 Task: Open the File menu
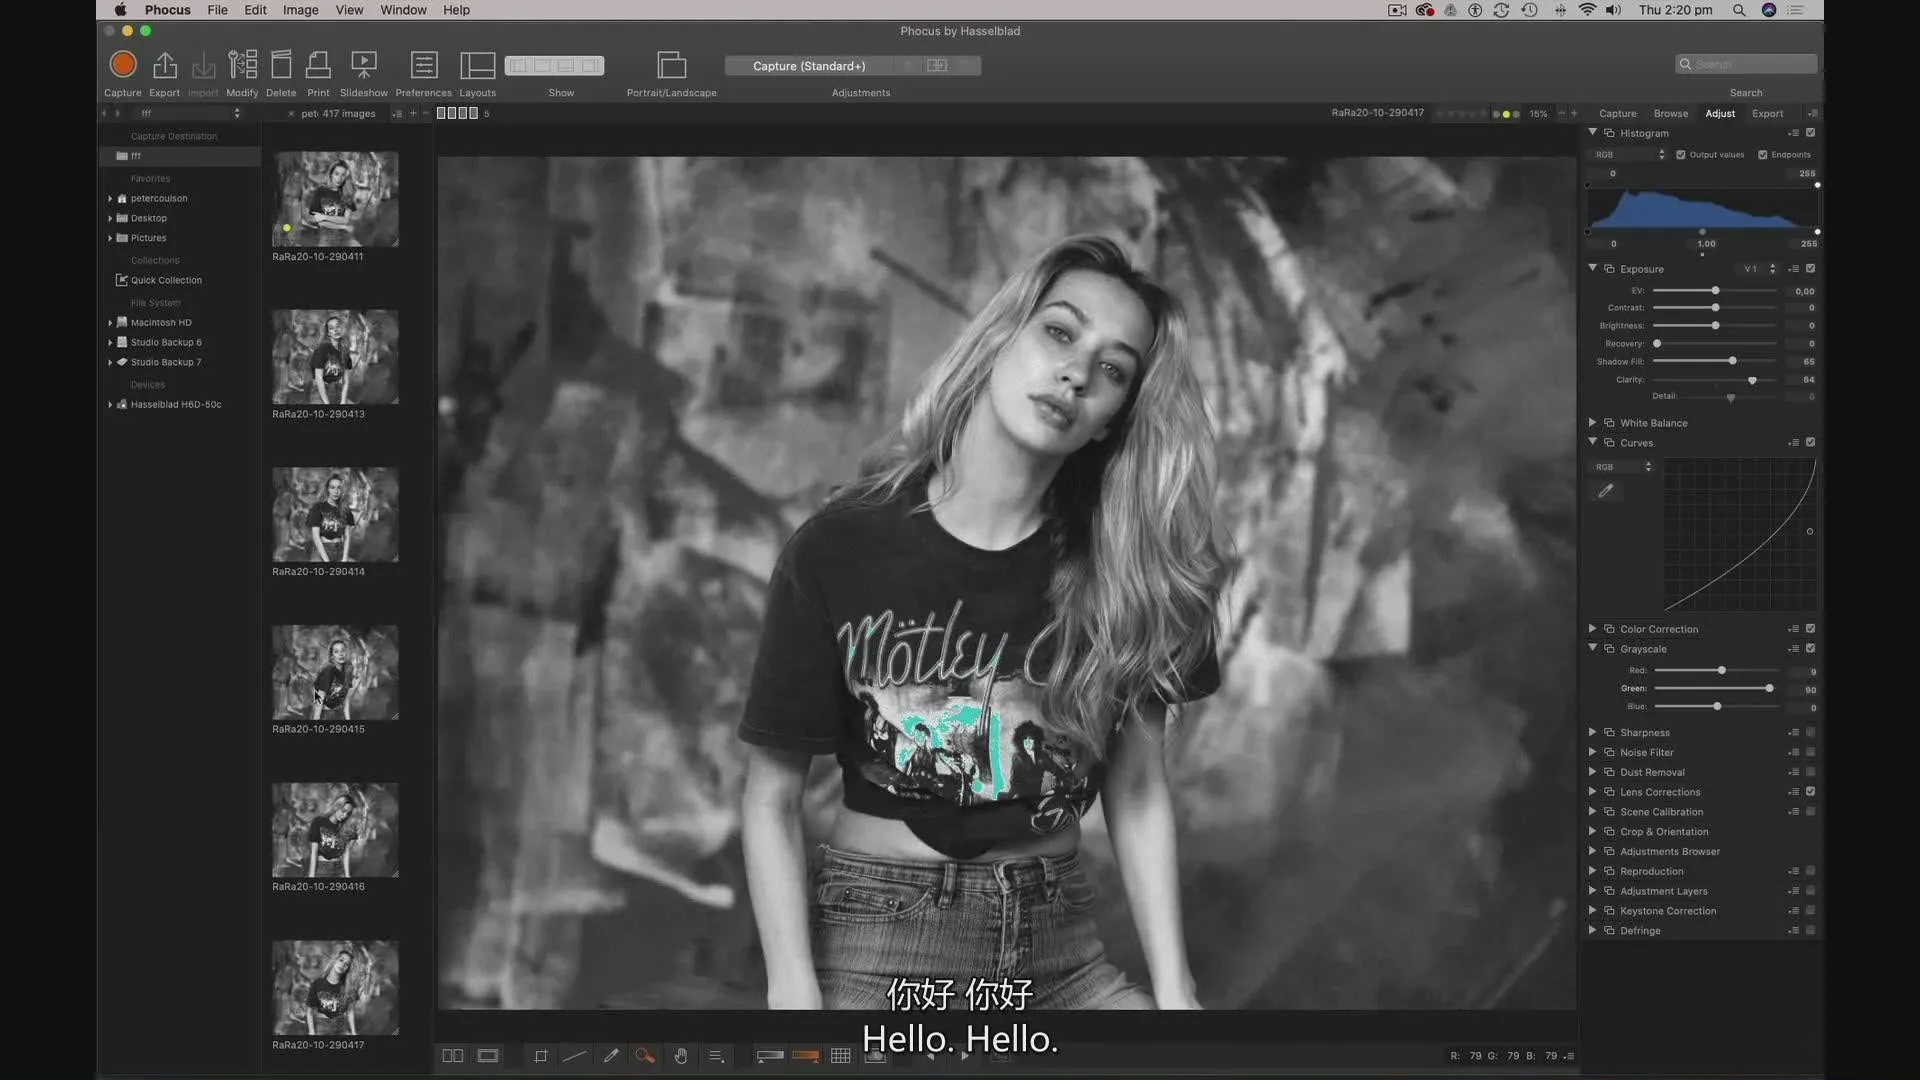click(217, 10)
